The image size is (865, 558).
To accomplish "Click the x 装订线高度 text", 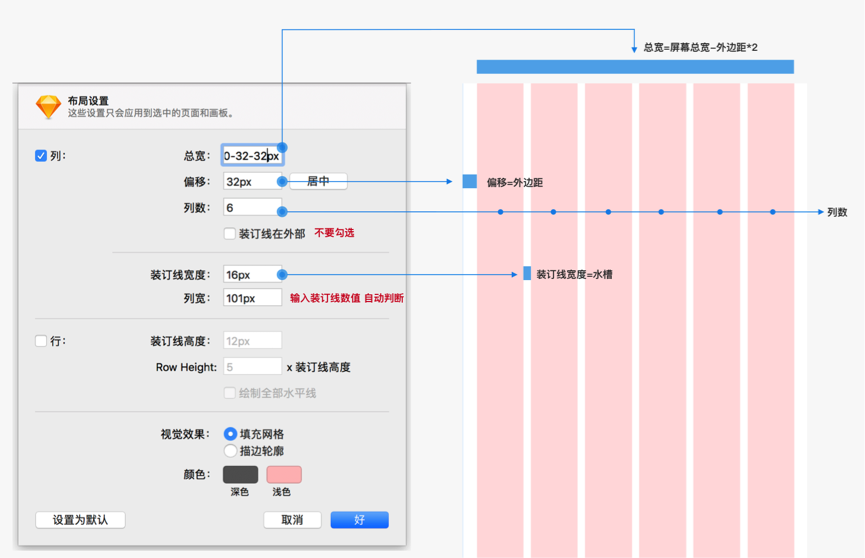I will 319,367.
